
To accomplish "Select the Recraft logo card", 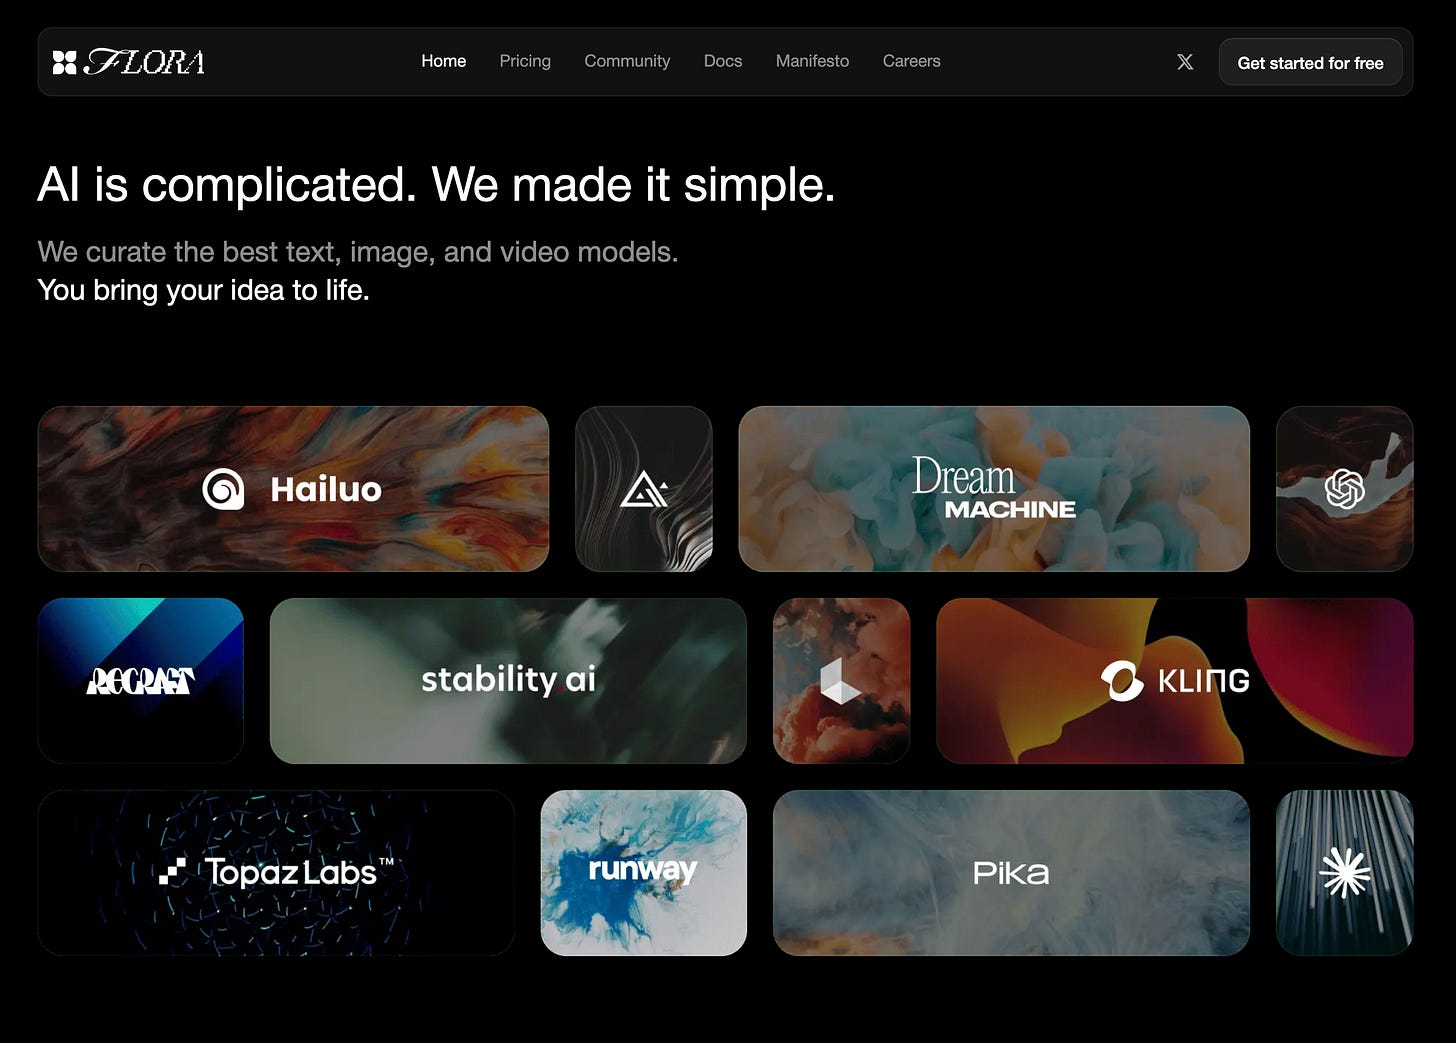I will coord(141,681).
